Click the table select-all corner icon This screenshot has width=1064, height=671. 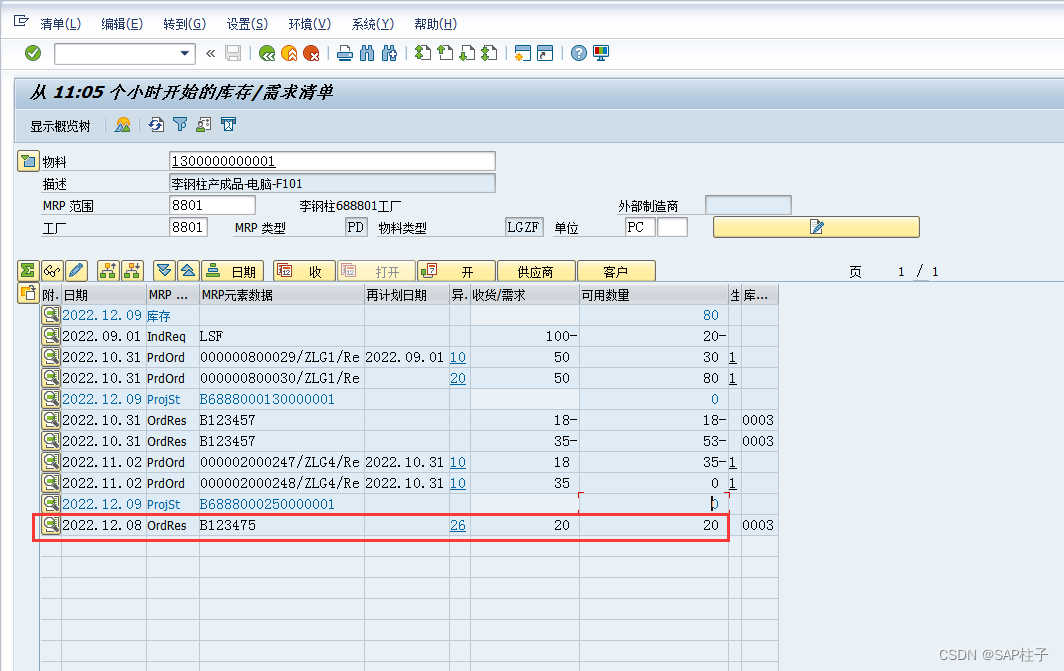coord(28,294)
